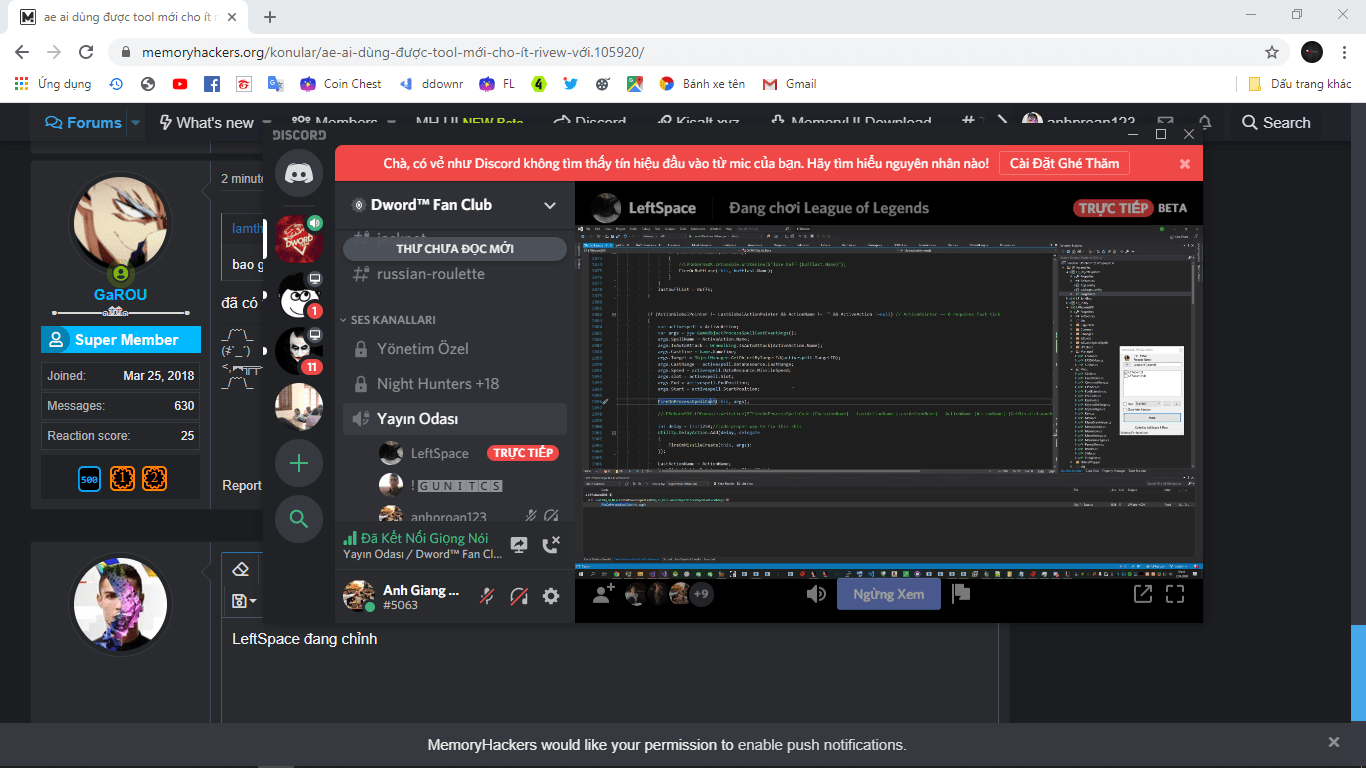Open Discord server discovery search icon
This screenshot has height=768, width=1366.
(298, 518)
